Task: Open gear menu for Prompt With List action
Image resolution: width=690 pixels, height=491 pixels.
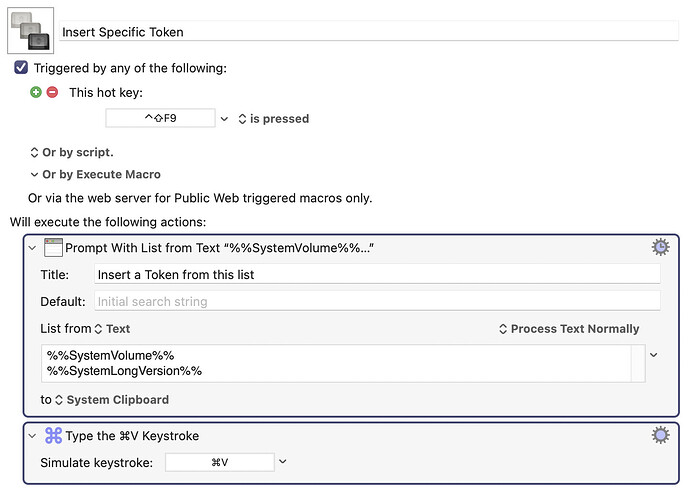Action: [660, 247]
